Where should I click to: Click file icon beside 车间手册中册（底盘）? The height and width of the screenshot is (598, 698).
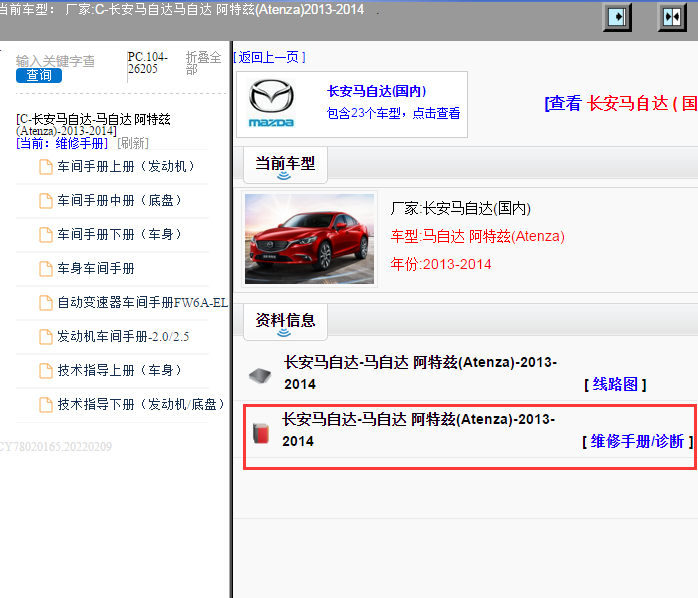click(46, 201)
